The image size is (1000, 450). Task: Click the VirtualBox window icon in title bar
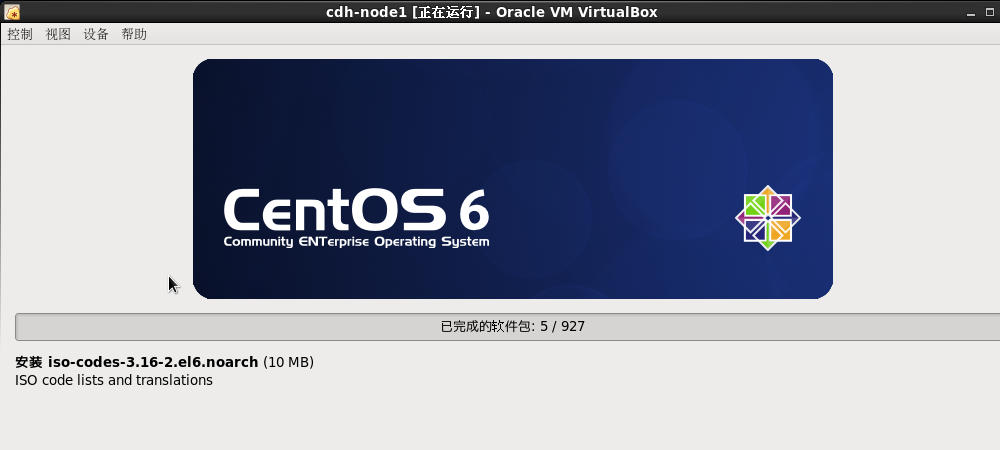pos(12,12)
